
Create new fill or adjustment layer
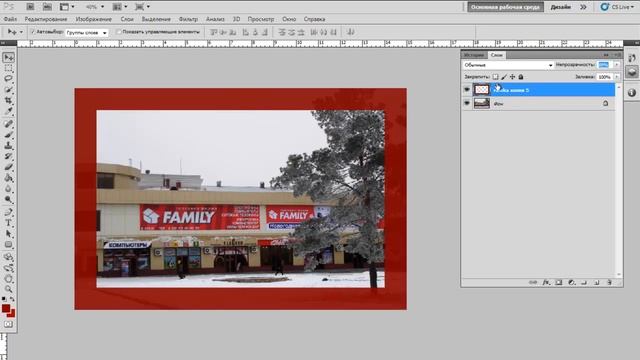pos(571,282)
